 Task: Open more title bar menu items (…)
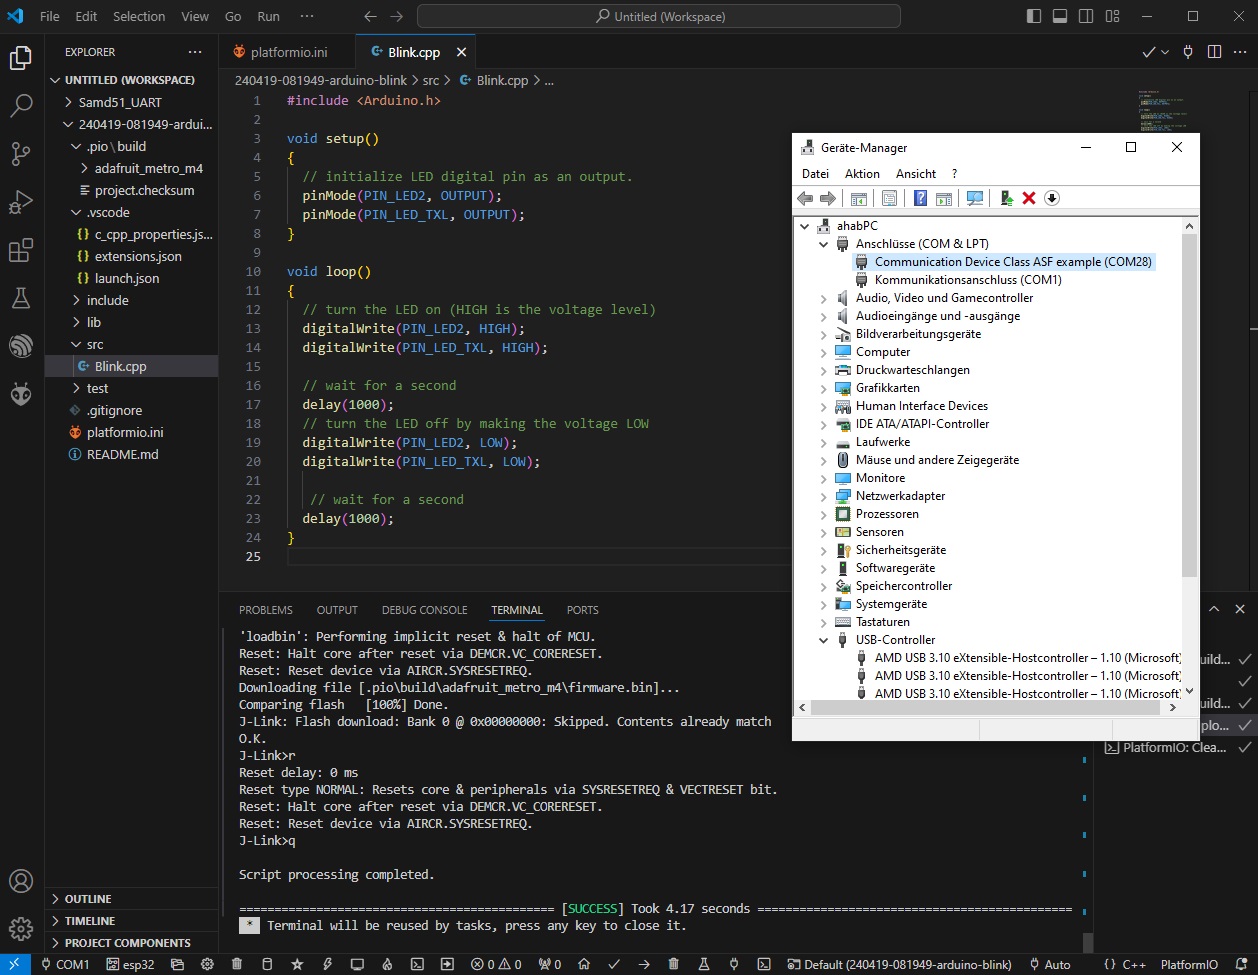pos(307,16)
